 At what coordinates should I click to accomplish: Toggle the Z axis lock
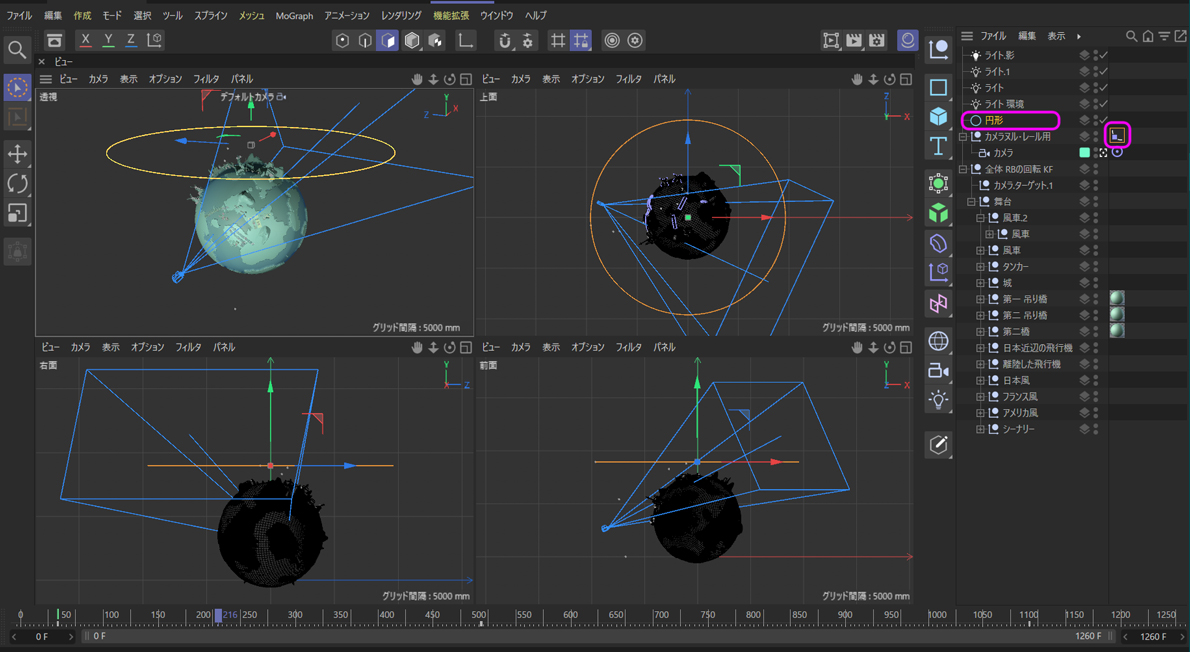click(130, 40)
